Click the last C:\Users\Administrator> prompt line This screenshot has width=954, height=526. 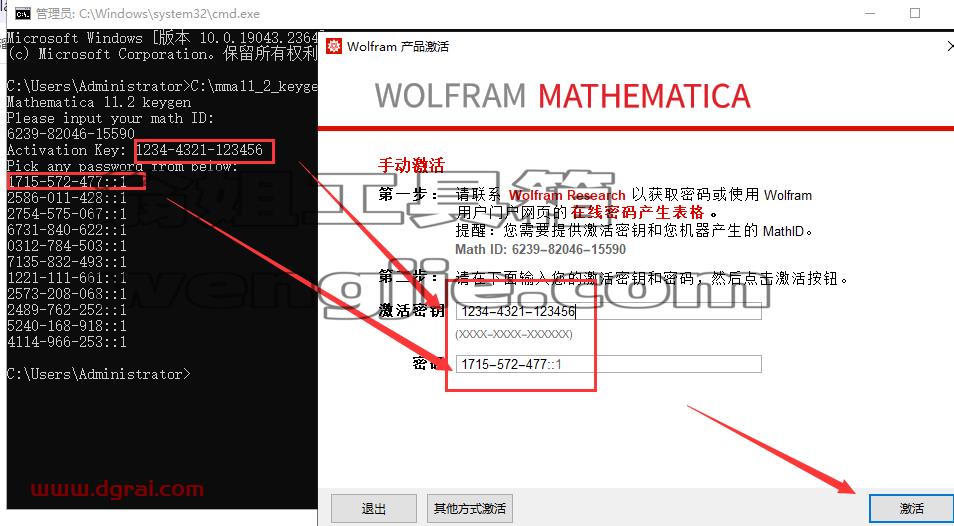(x=99, y=374)
